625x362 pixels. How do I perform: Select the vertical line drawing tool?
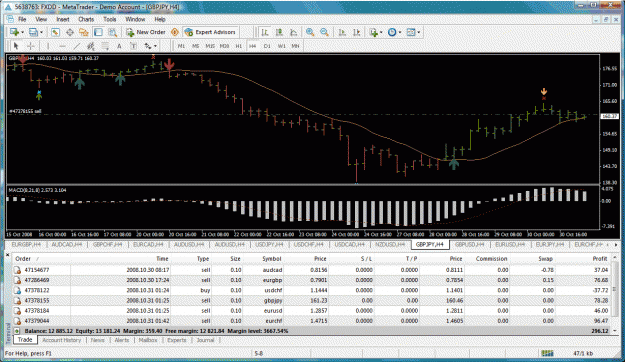point(48,46)
